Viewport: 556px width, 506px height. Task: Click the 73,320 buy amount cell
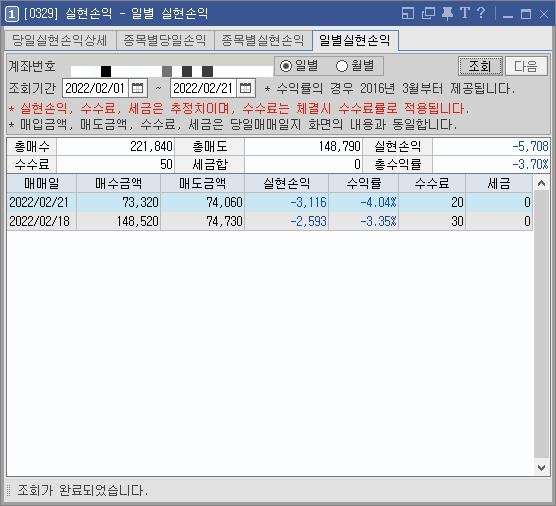[118, 202]
